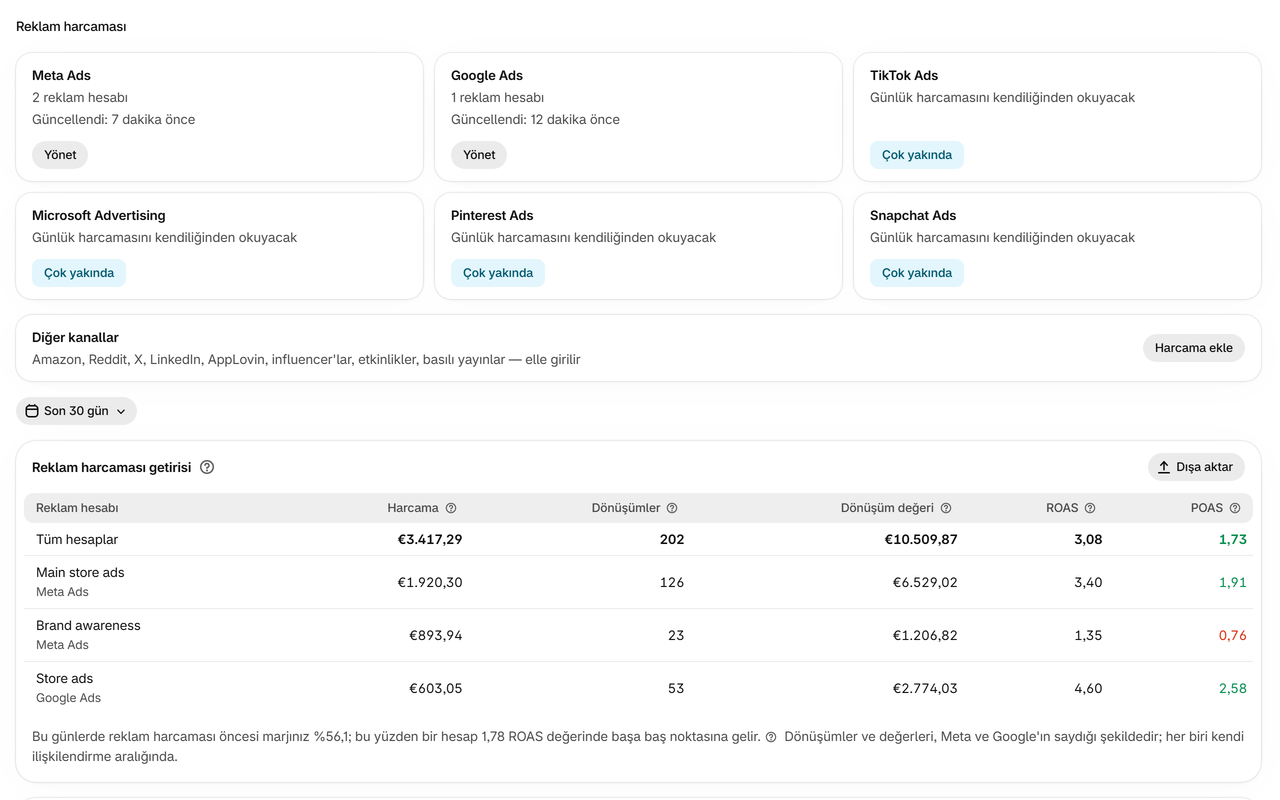The height and width of the screenshot is (800, 1280).
Task: Click Çok yakında badge on Pinterest Ads
Action: [x=498, y=273]
